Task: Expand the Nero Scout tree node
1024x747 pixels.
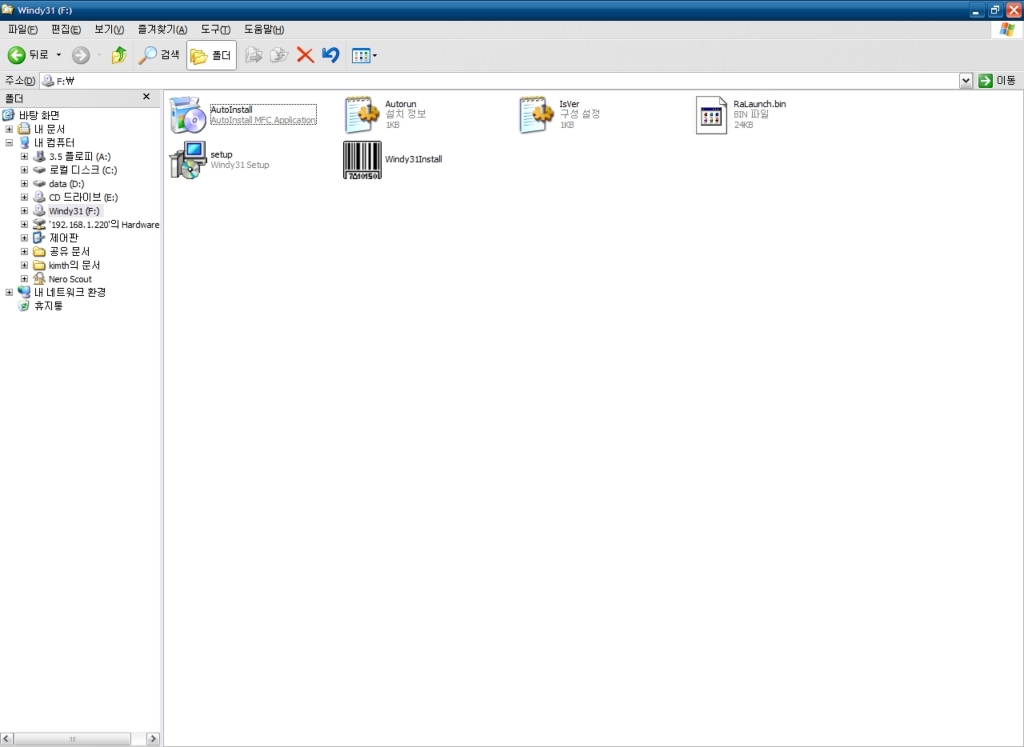Action: click(x=24, y=279)
